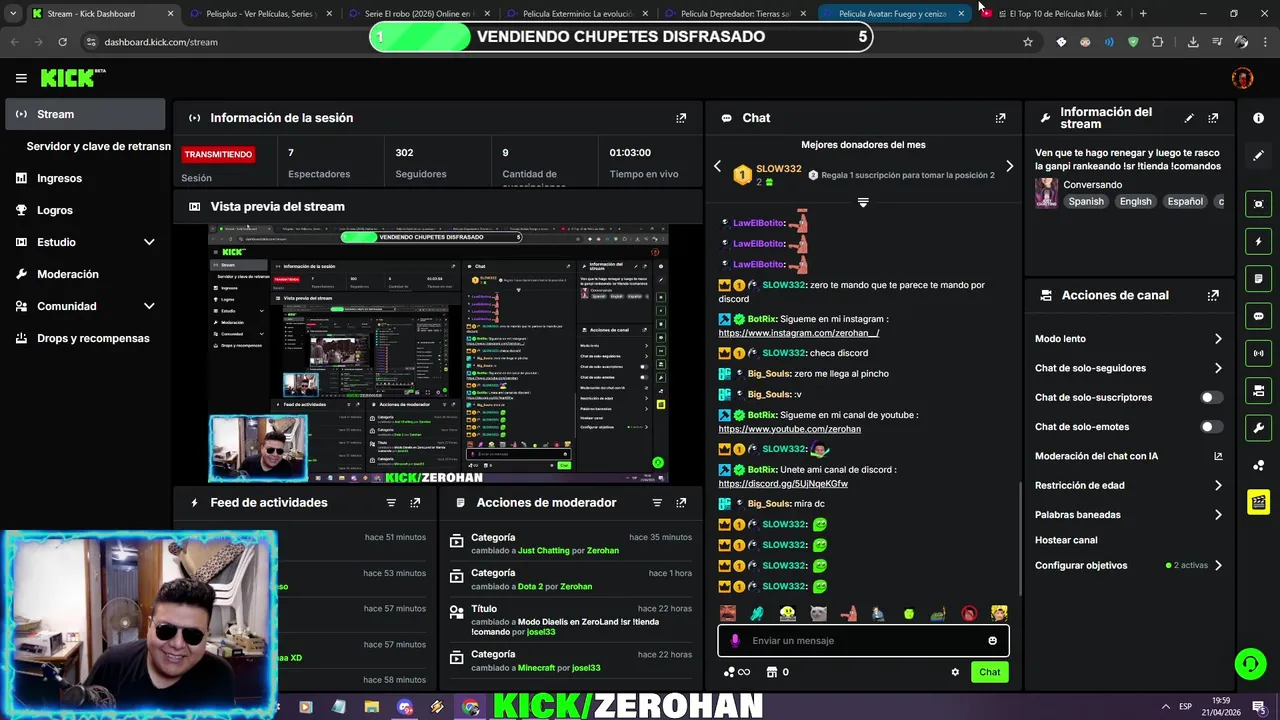Open Palabras baneadas options arrow
1280x720 pixels.
click(1217, 515)
